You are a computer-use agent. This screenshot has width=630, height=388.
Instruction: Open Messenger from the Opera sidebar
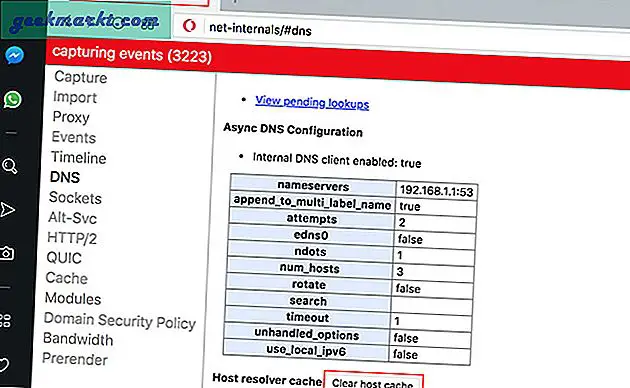(14, 55)
